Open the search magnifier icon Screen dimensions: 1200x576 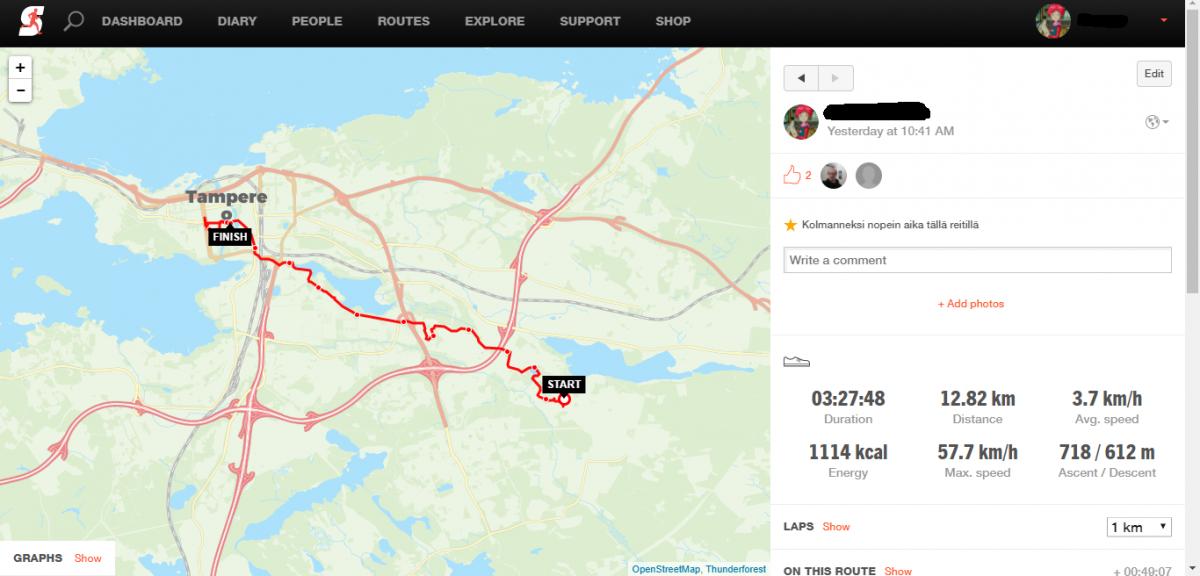click(x=73, y=20)
